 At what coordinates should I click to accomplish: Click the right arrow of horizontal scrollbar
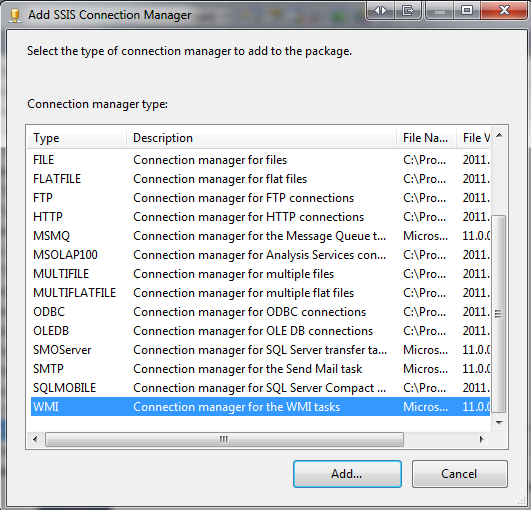click(x=482, y=440)
